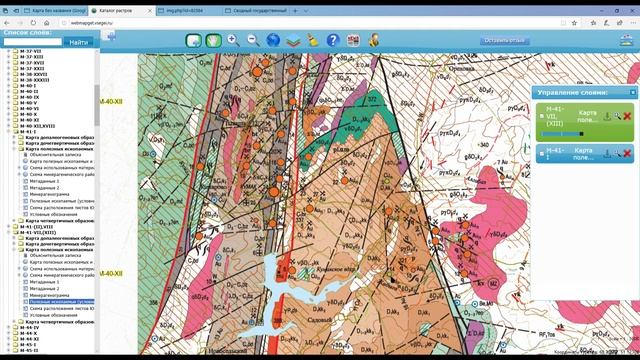Open Карта четвертичных образований under M-41-VII,(XIII)
The image size is (640, 360).
click(x=60, y=322)
